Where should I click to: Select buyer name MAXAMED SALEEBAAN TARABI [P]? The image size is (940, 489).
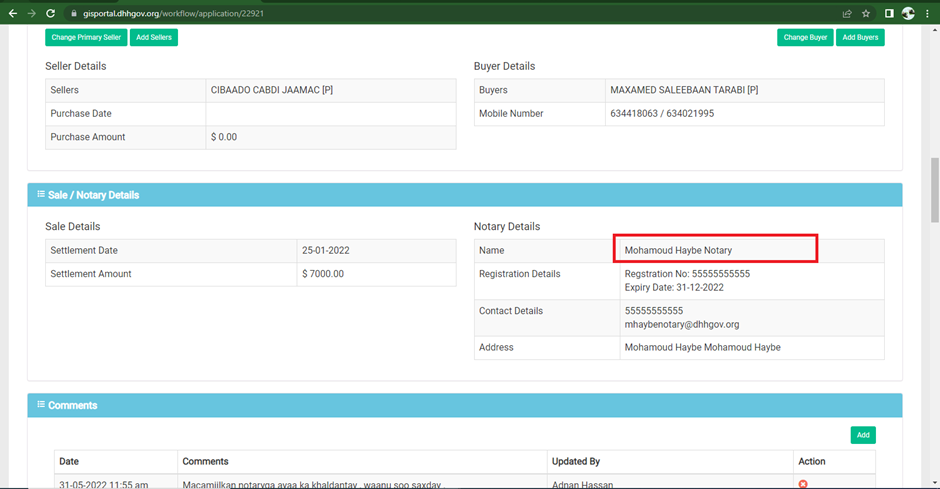(x=684, y=90)
